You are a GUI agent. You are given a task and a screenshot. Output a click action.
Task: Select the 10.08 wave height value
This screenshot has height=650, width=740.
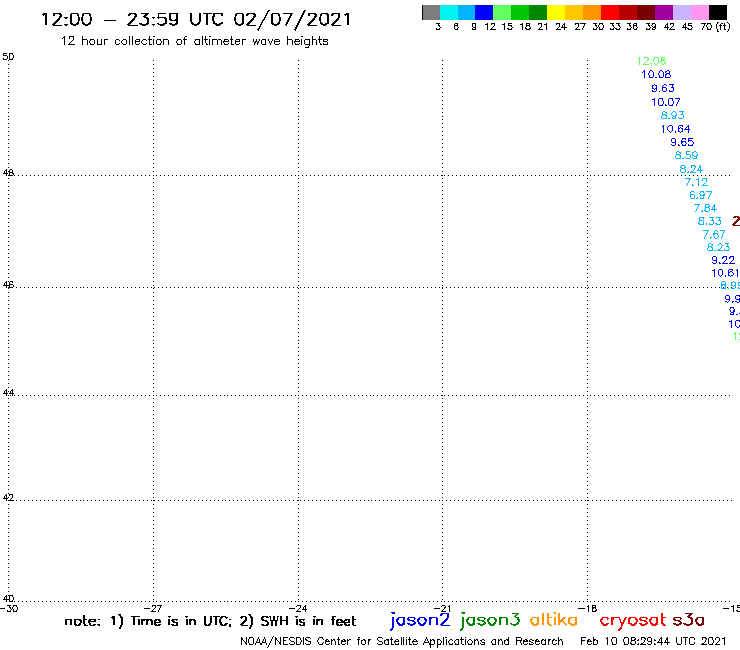(x=656, y=74)
